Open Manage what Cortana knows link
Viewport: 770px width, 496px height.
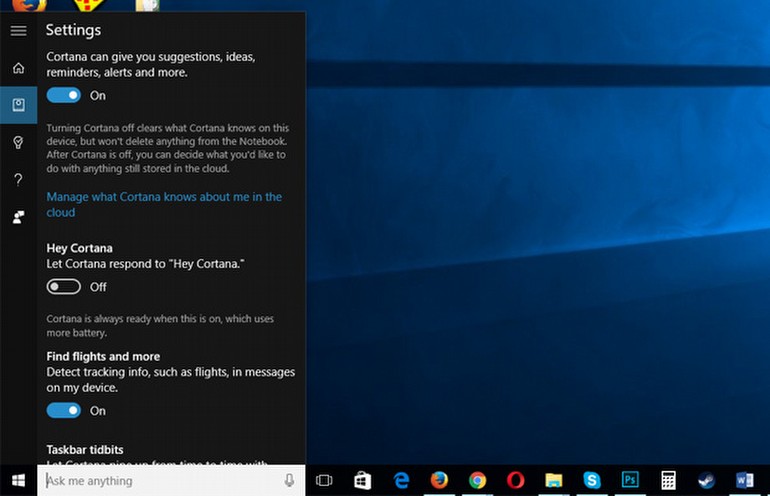(x=164, y=204)
